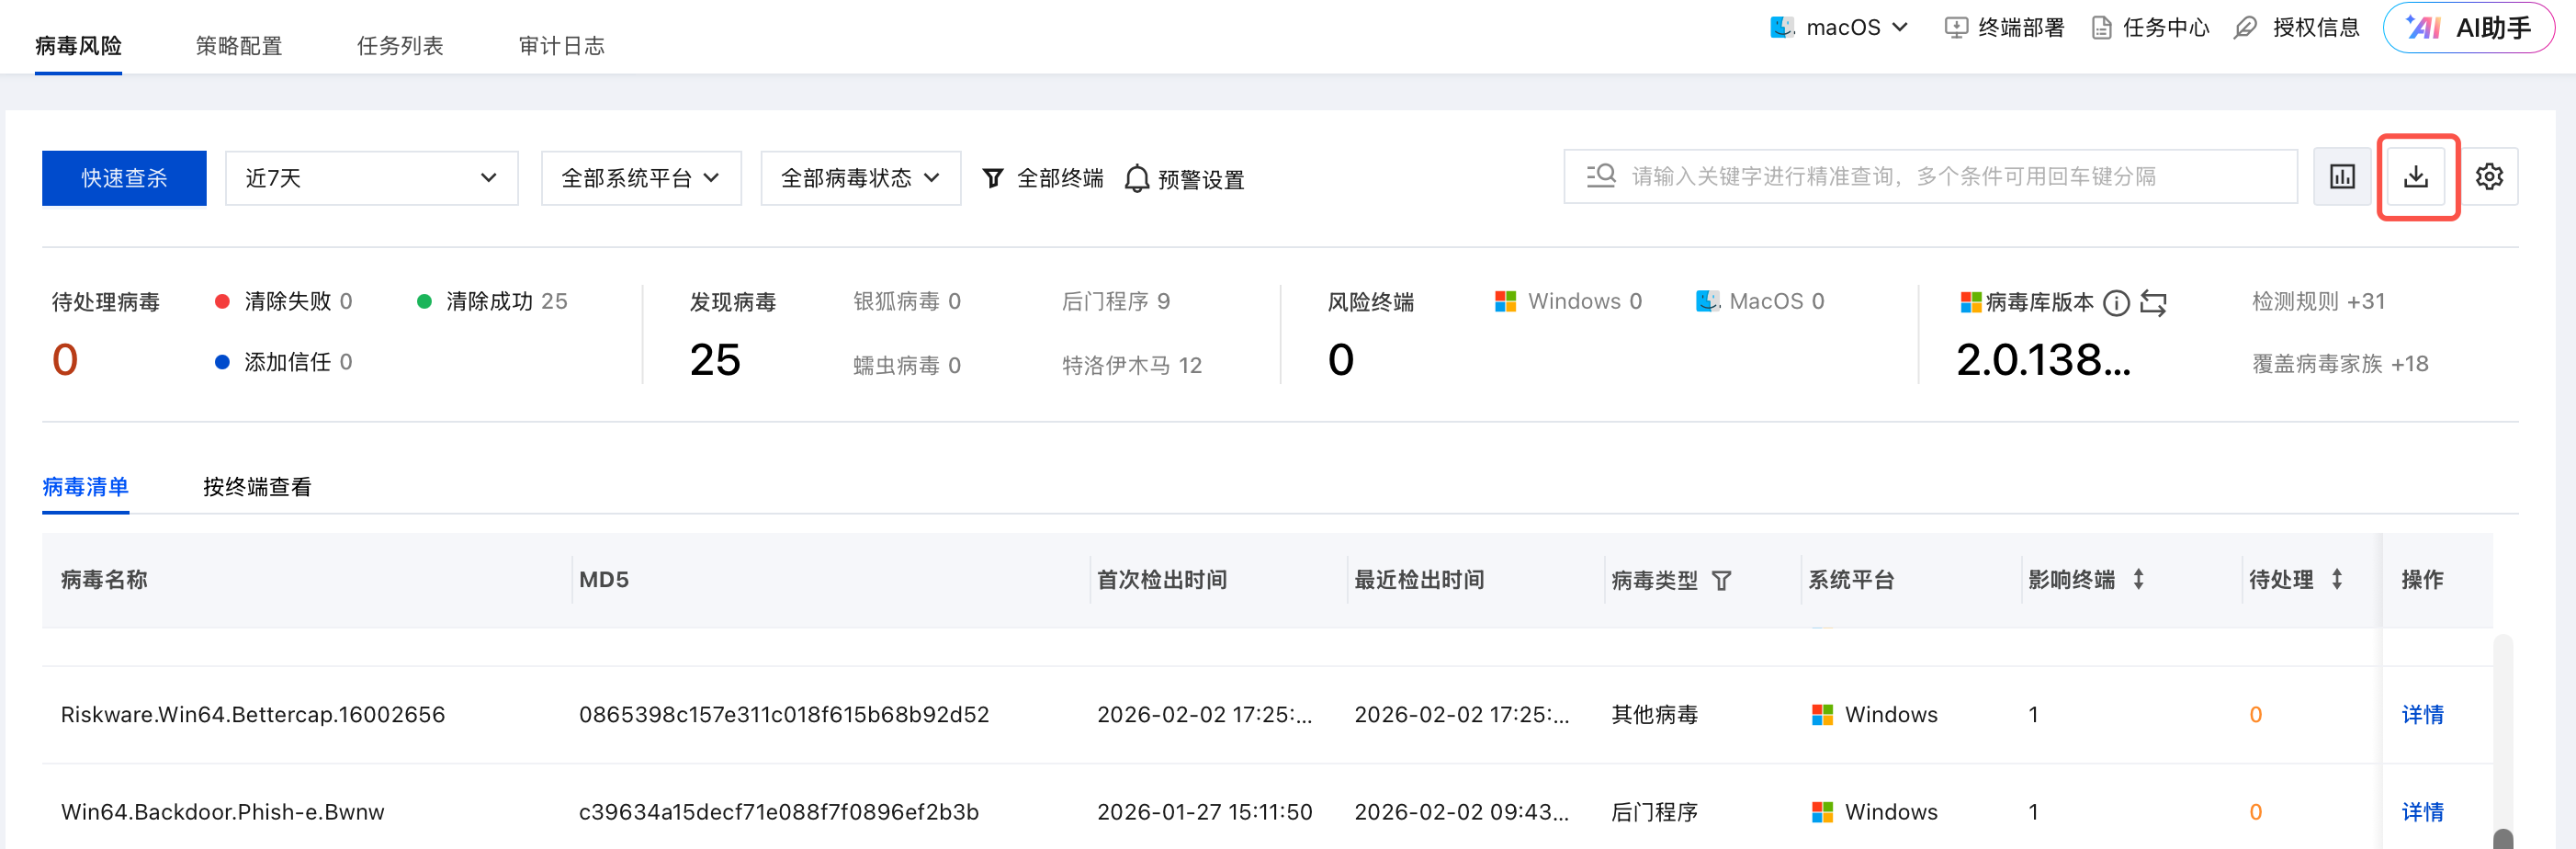2576x849 pixels.
Task: Open 详情 for Riskware.Win64.Bettercap row
Action: coord(2422,714)
